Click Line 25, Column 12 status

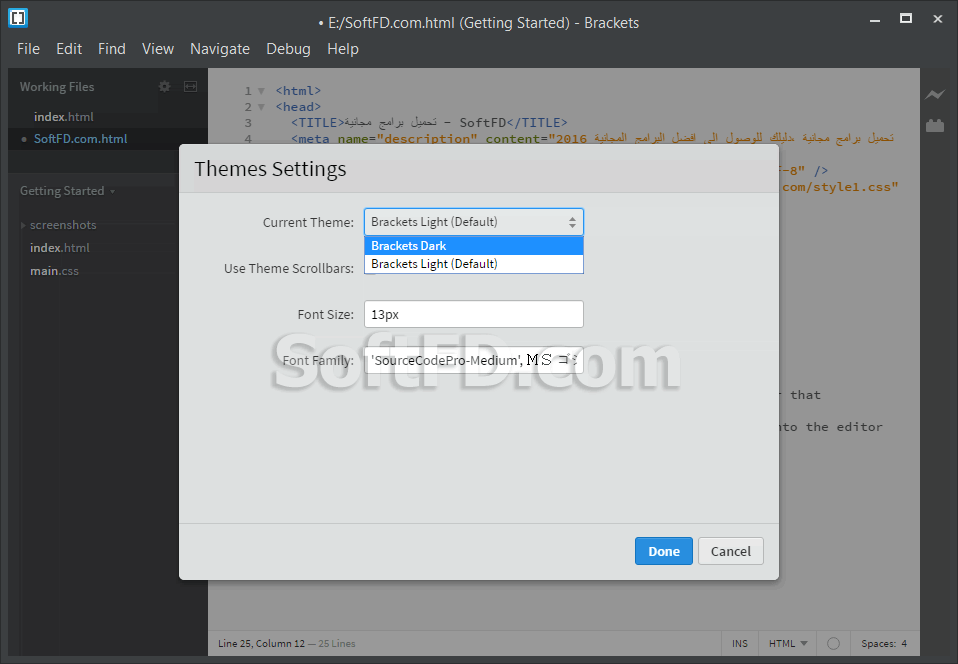coord(261,643)
